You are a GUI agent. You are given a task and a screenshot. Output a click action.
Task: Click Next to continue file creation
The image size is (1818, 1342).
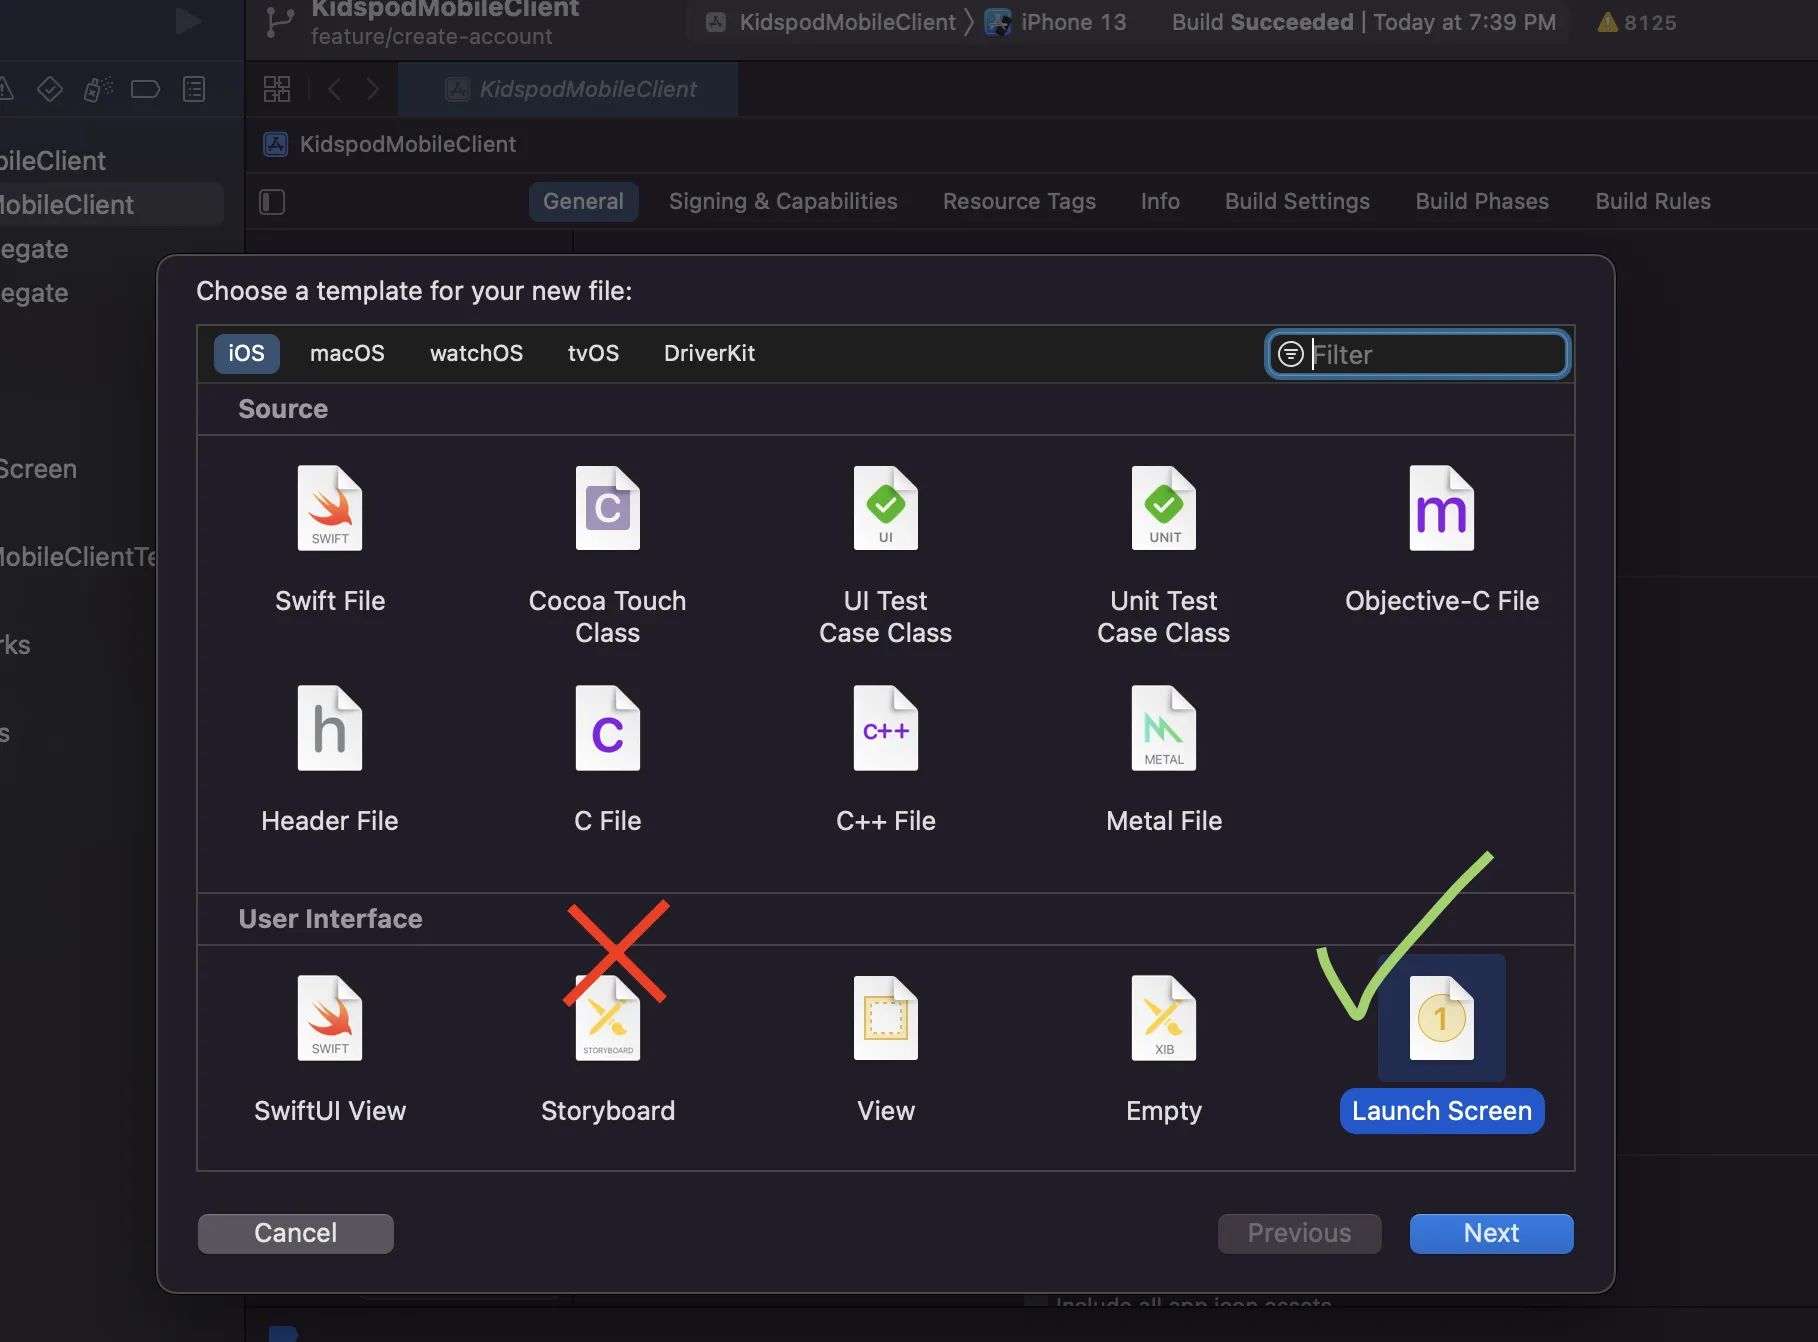click(x=1491, y=1233)
